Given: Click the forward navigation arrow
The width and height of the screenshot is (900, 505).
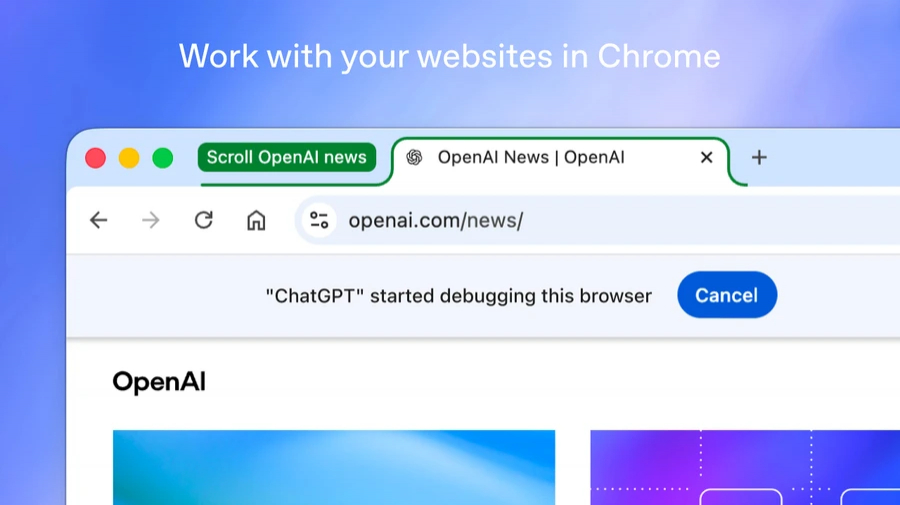Looking at the screenshot, I should click(151, 220).
